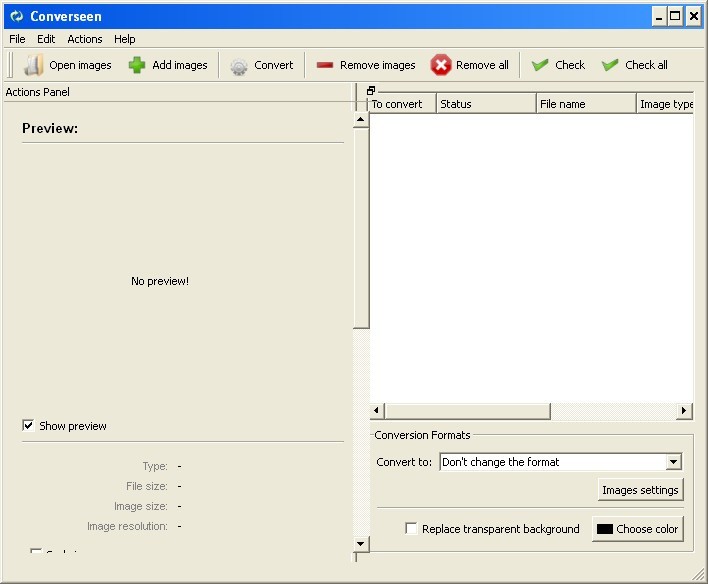Sort by the File name column header
The height and width of the screenshot is (584, 708).
click(586, 104)
